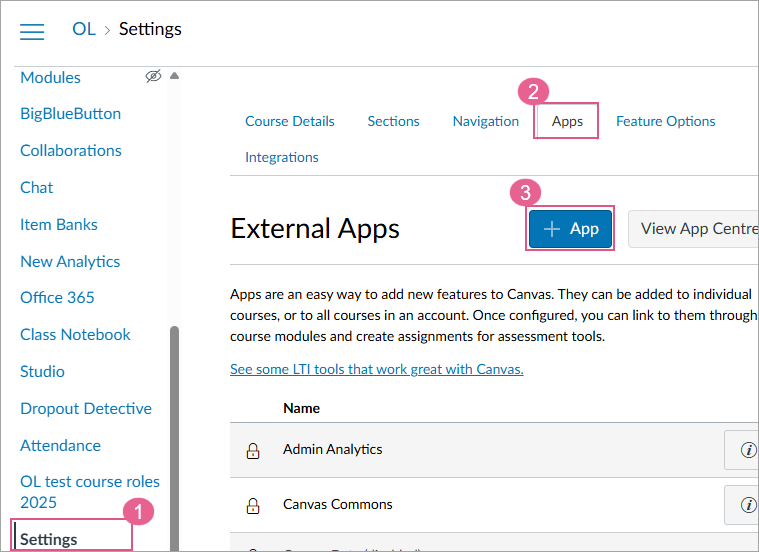Open BigBlueButton in the course menu
This screenshot has height=552, width=759.
tap(71, 114)
